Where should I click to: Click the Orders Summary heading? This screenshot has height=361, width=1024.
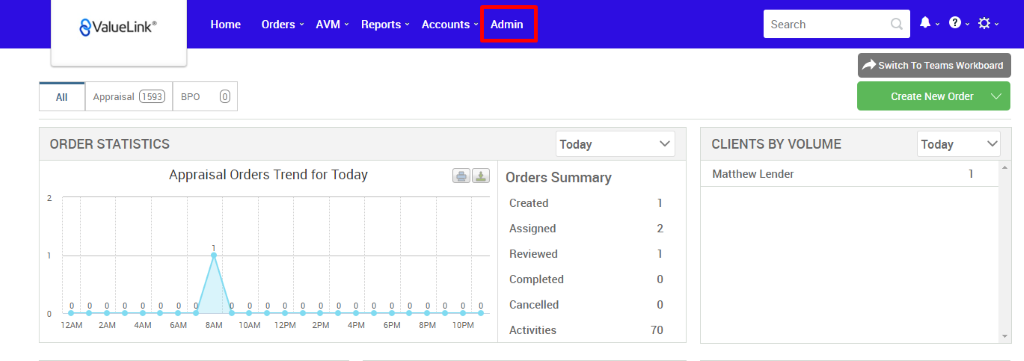click(558, 178)
